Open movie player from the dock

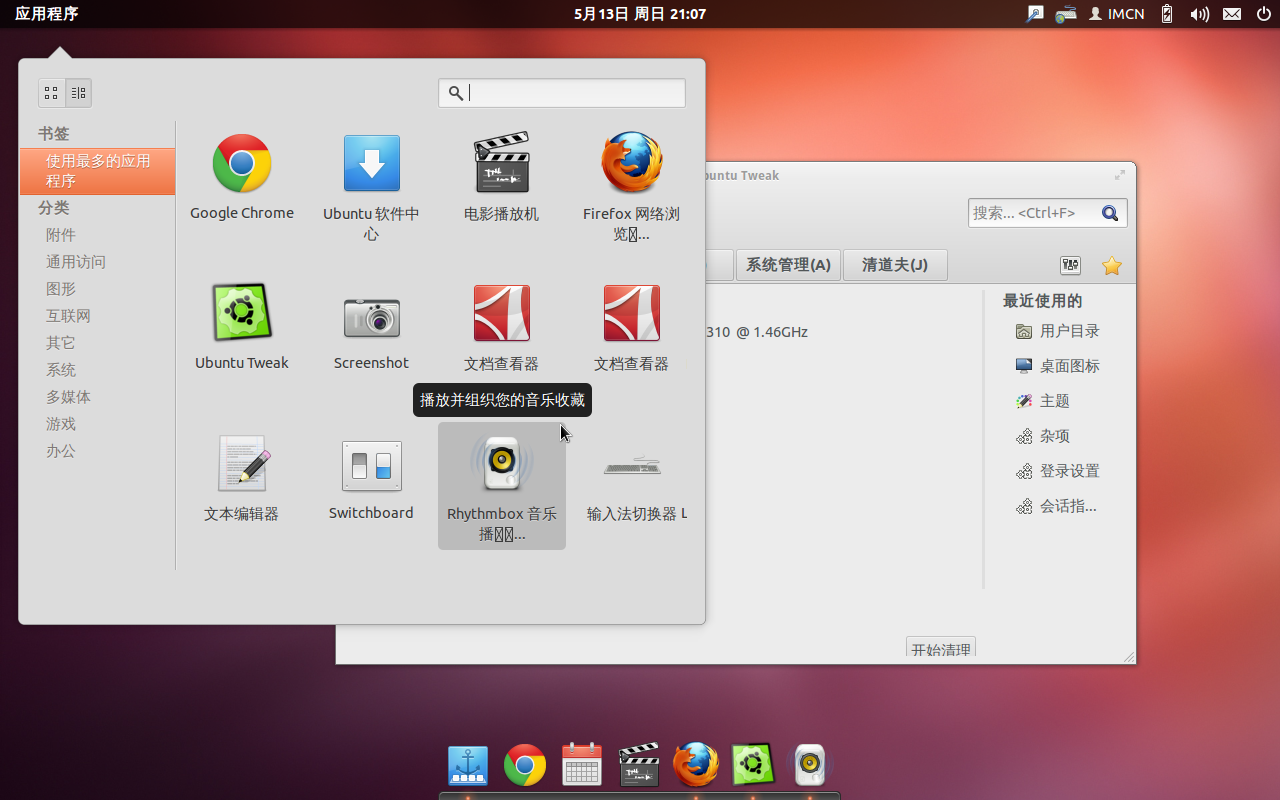click(639, 765)
